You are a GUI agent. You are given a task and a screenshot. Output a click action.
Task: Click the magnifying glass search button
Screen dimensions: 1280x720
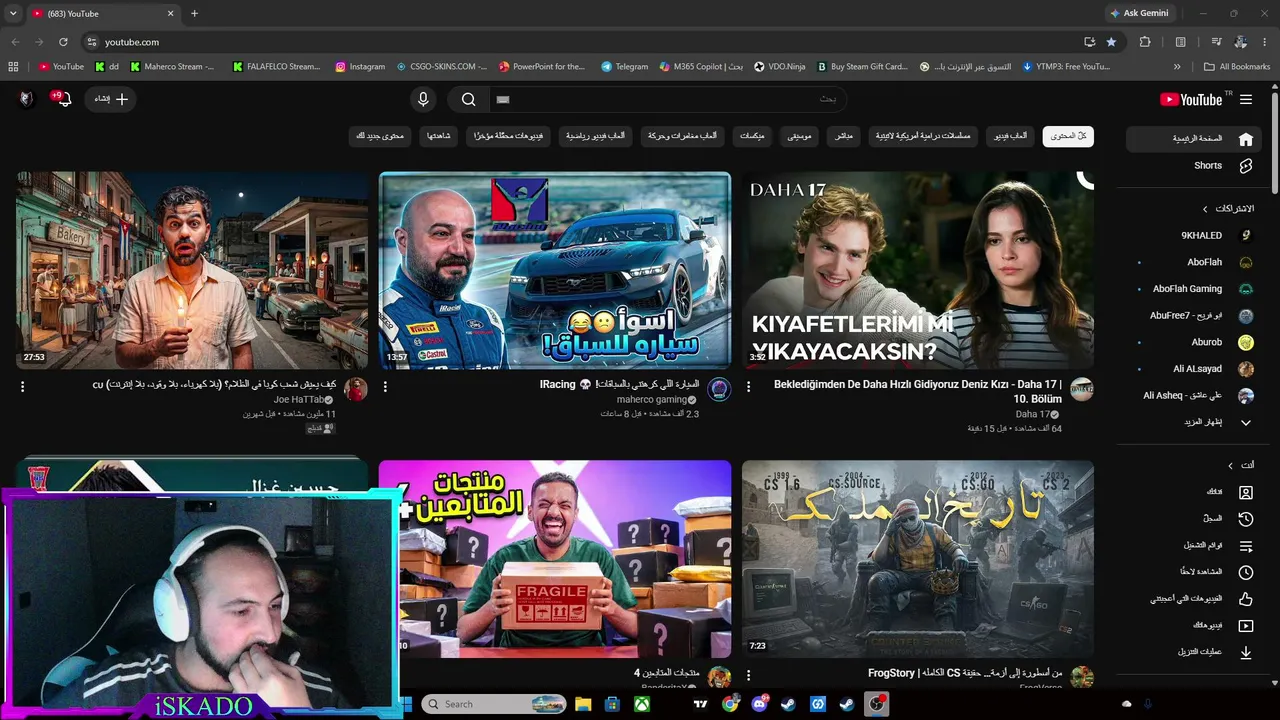point(468,99)
